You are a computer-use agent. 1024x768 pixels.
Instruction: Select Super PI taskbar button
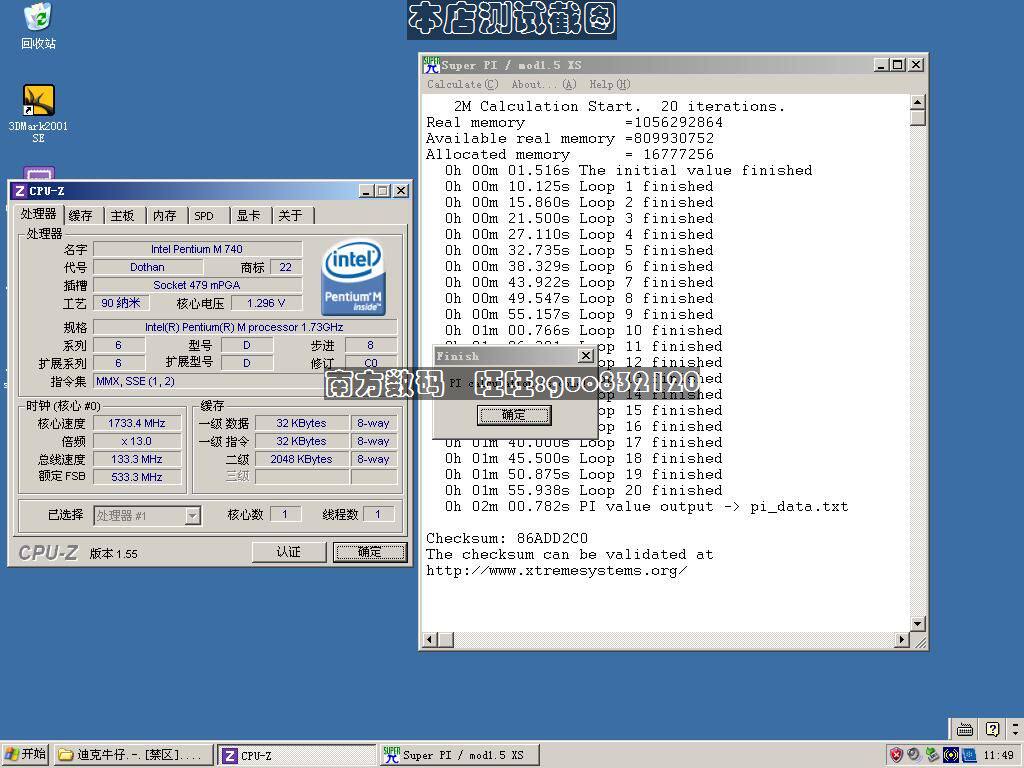coord(460,755)
